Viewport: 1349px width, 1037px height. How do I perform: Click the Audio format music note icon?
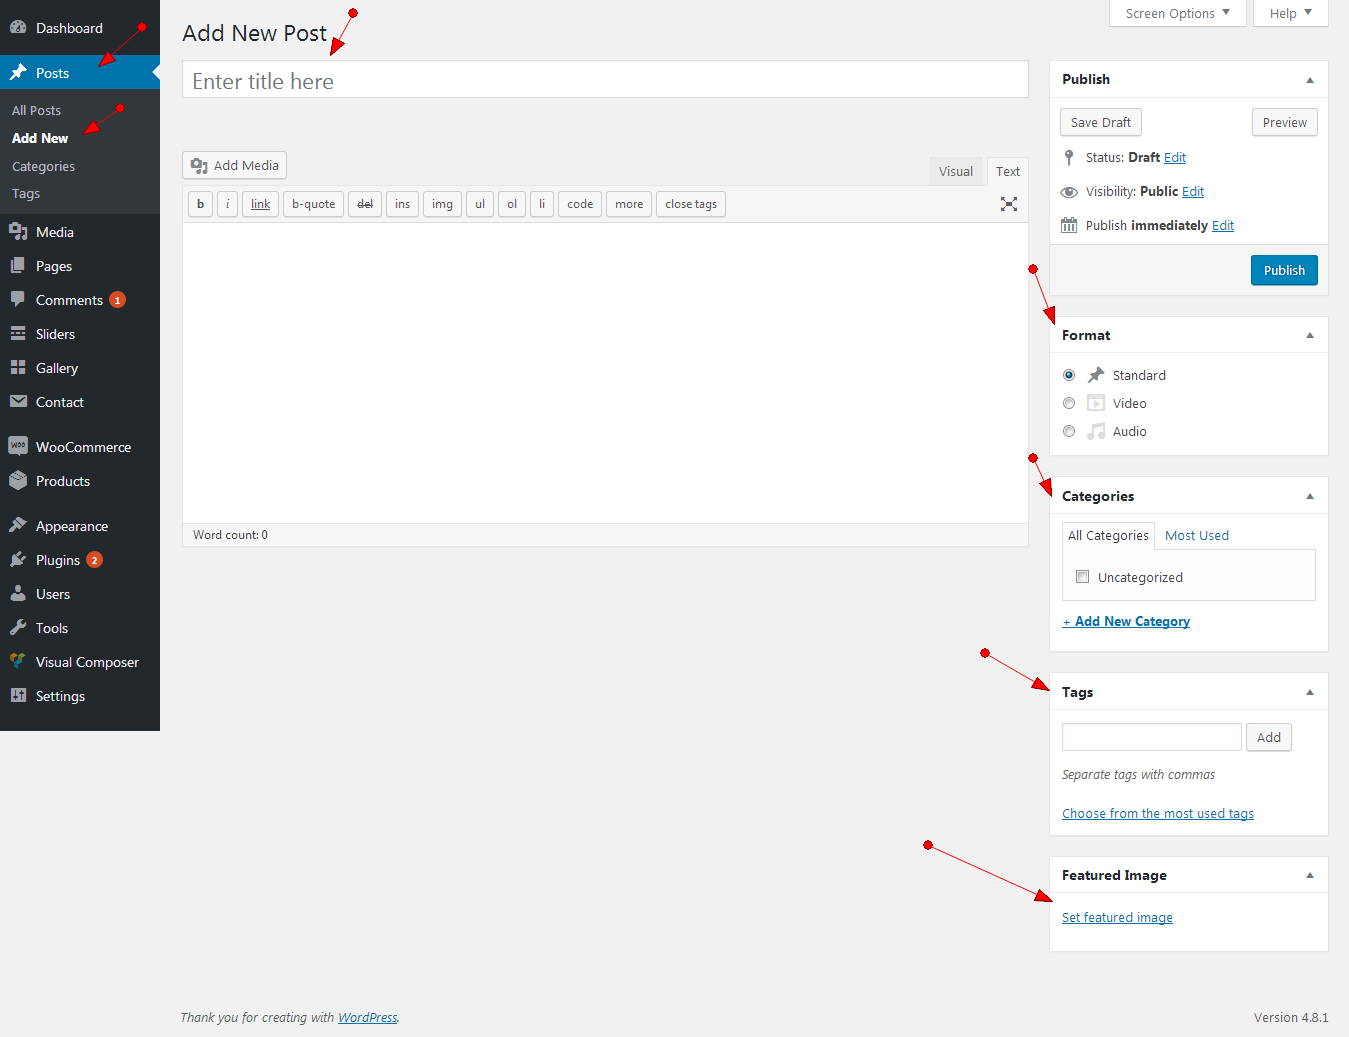click(x=1096, y=431)
